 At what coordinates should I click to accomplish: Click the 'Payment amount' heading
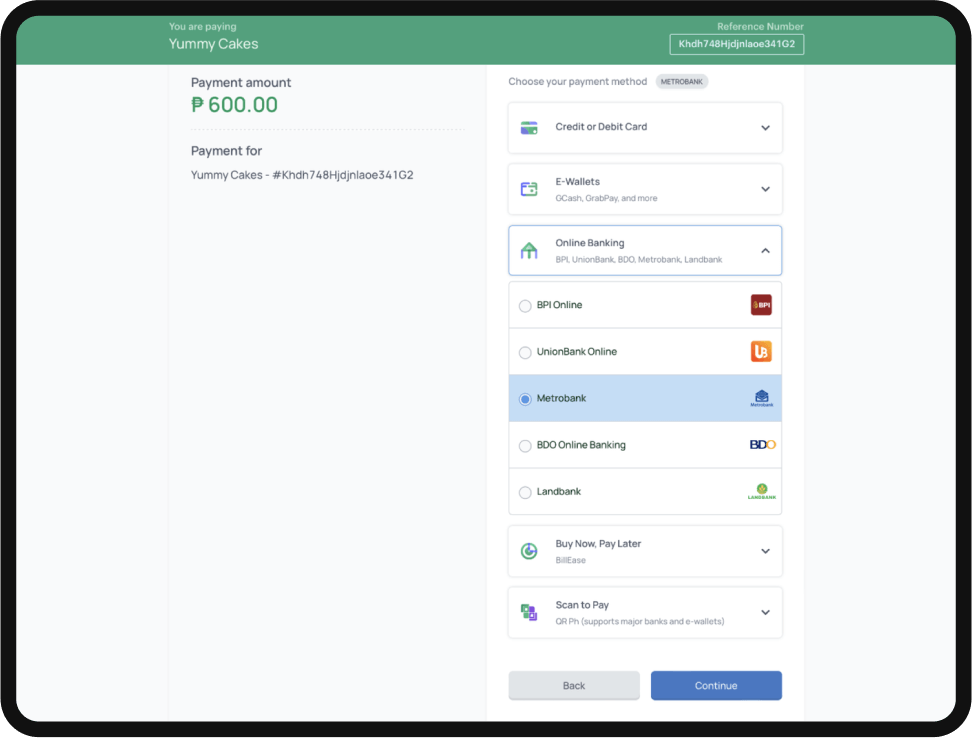(241, 82)
